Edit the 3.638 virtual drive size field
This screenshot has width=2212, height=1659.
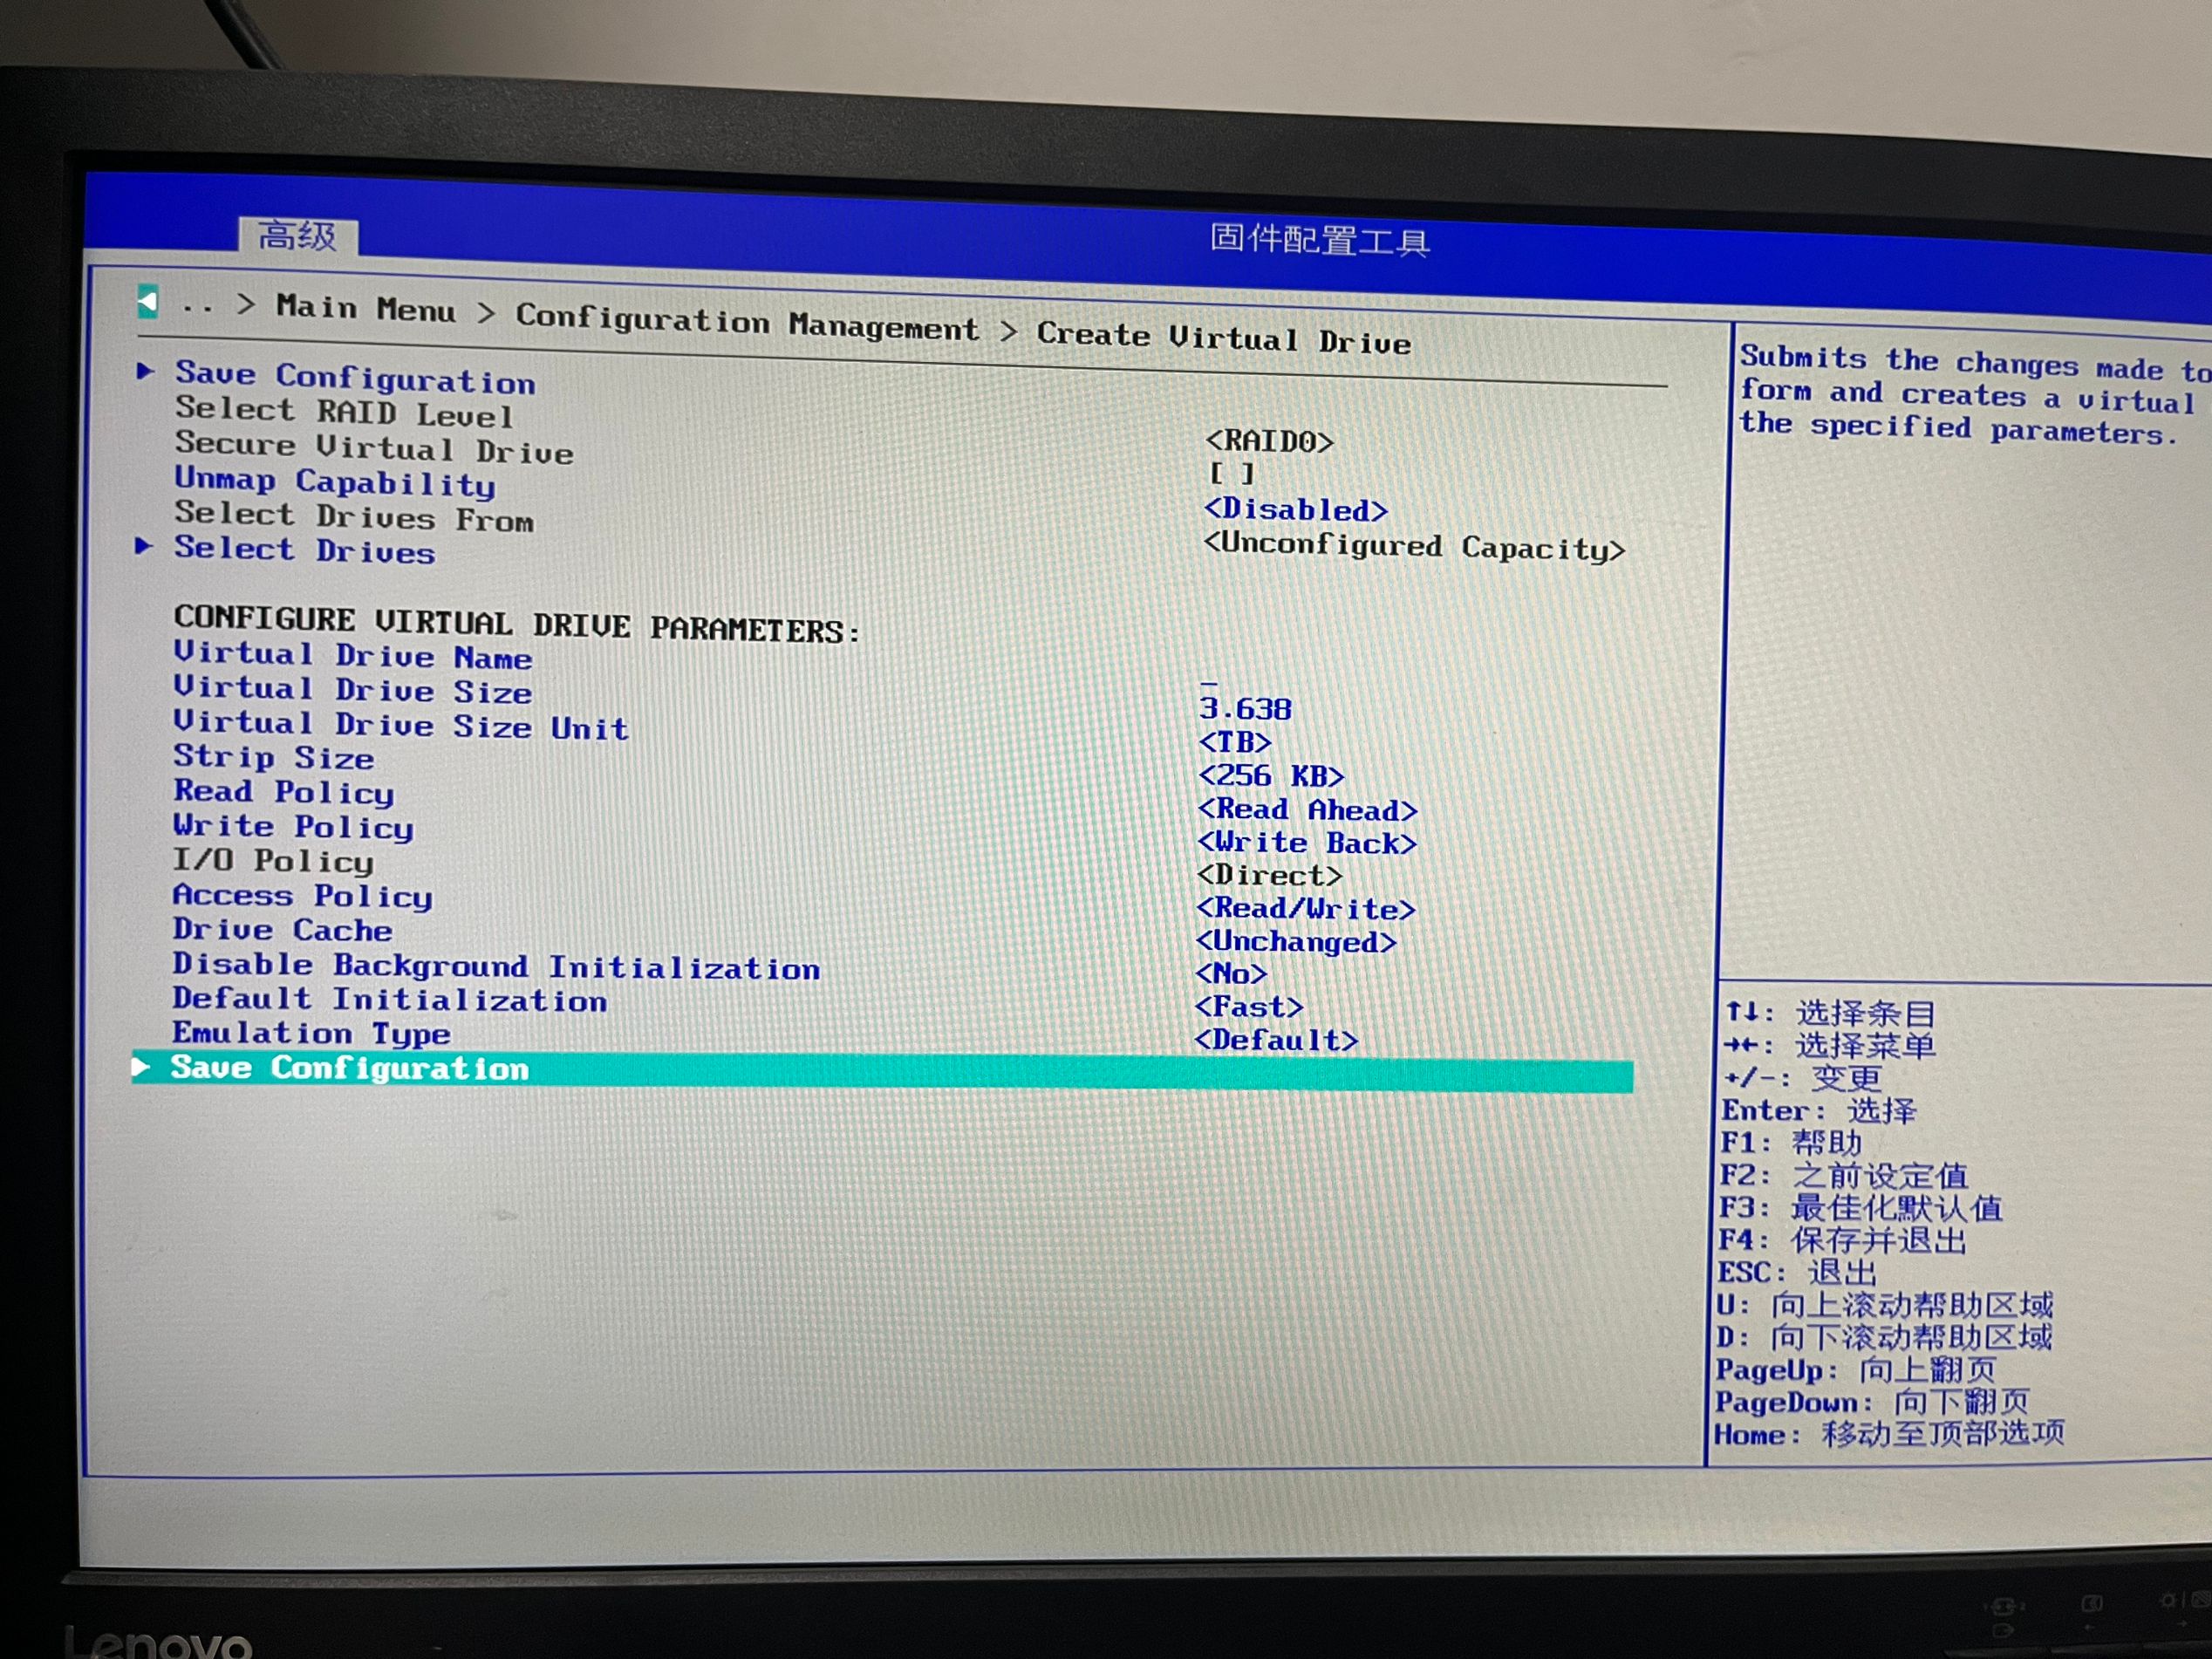(x=1245, y=709)
